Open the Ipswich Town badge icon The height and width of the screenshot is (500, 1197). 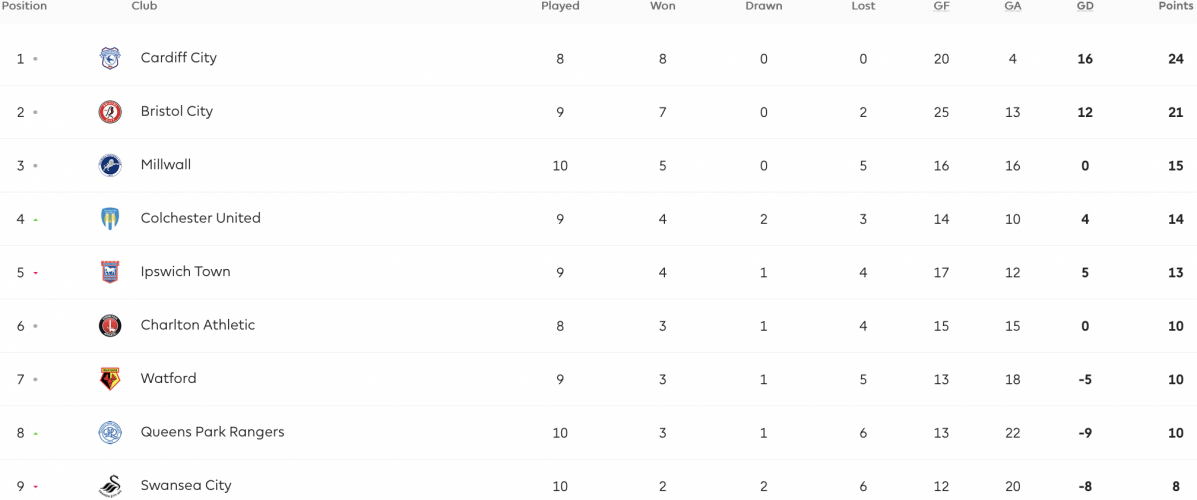pyautogui.click(x=110, y=272)
